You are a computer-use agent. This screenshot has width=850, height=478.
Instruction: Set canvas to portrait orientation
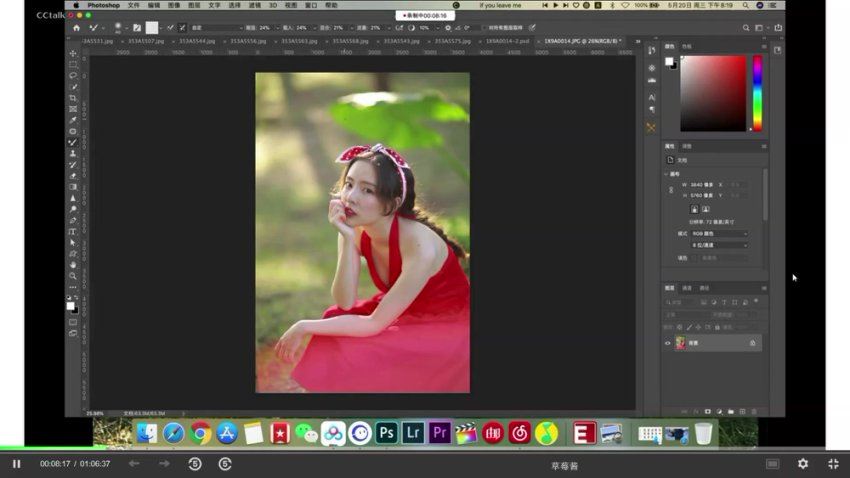694,209
